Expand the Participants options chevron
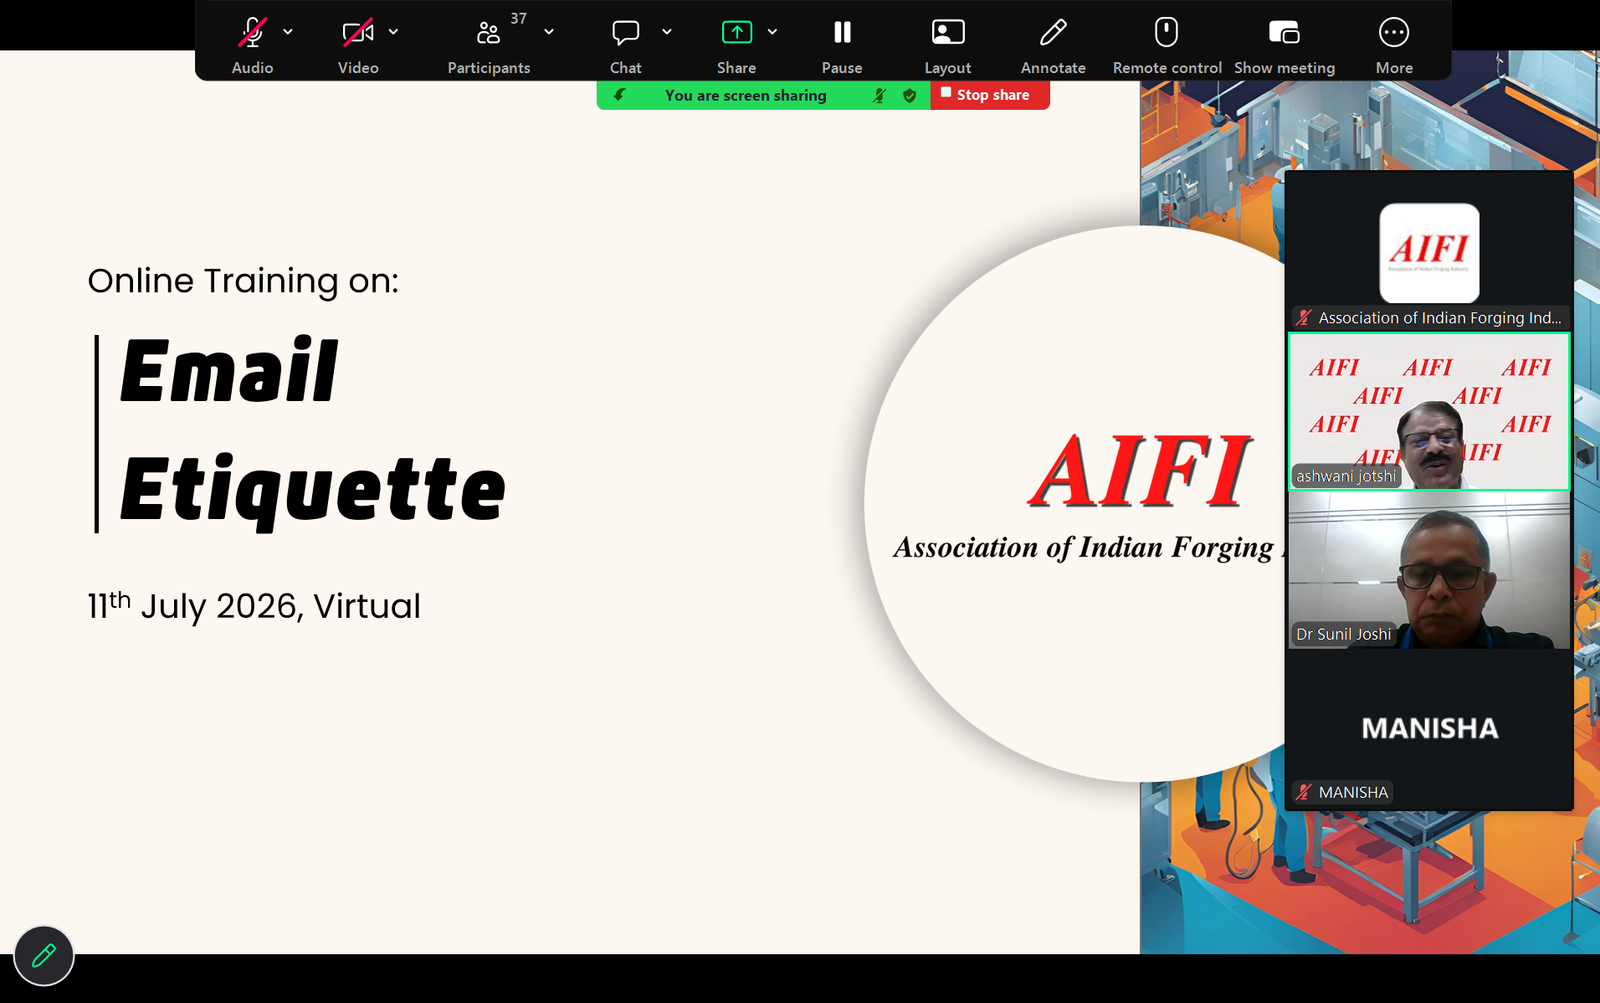 (x=549, y=32)
